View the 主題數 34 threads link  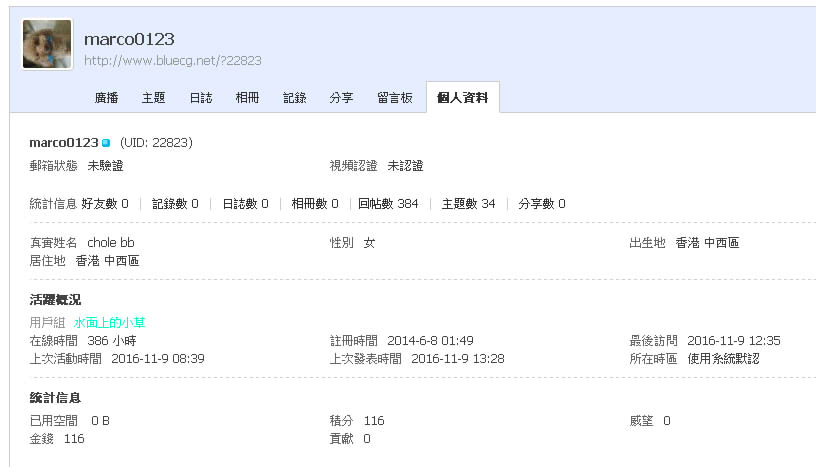pos(468,204)
